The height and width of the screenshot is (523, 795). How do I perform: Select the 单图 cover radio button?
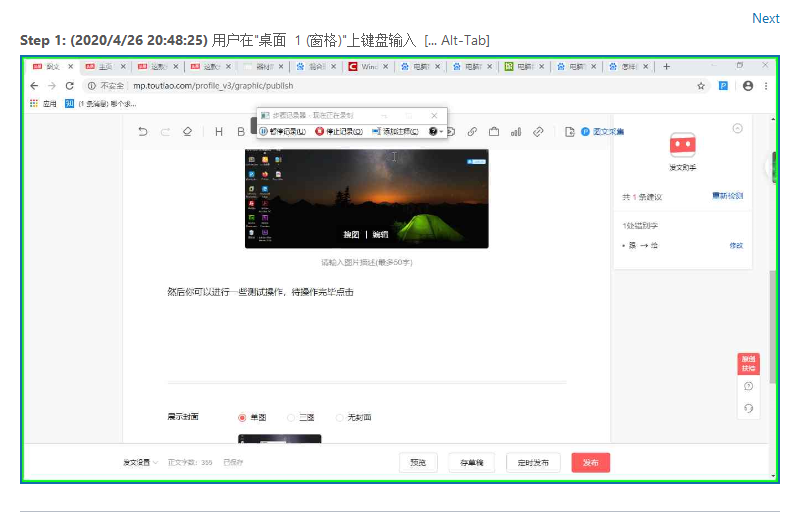click(242, 418)
